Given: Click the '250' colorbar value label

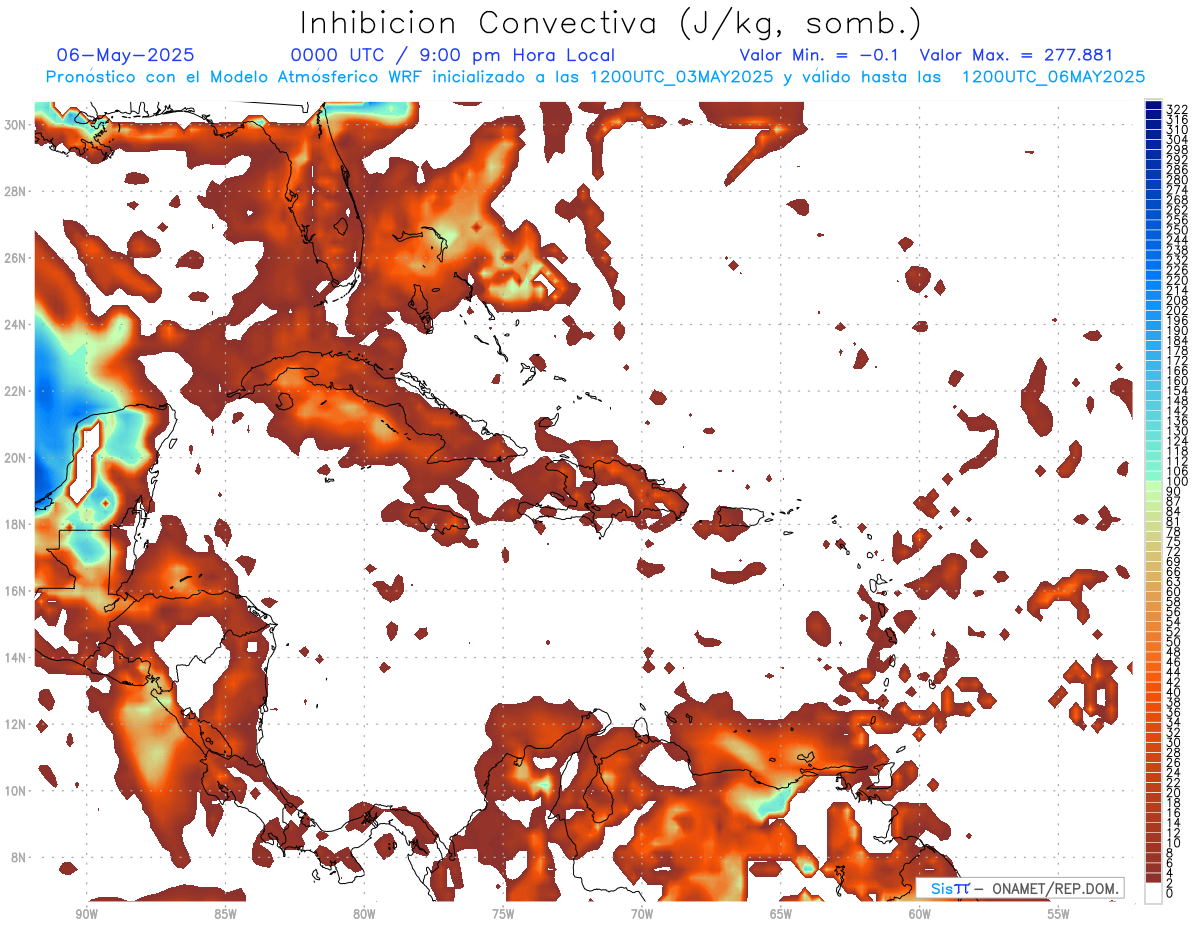Looking at the screenshot, I should click(x=1177, y=230).
